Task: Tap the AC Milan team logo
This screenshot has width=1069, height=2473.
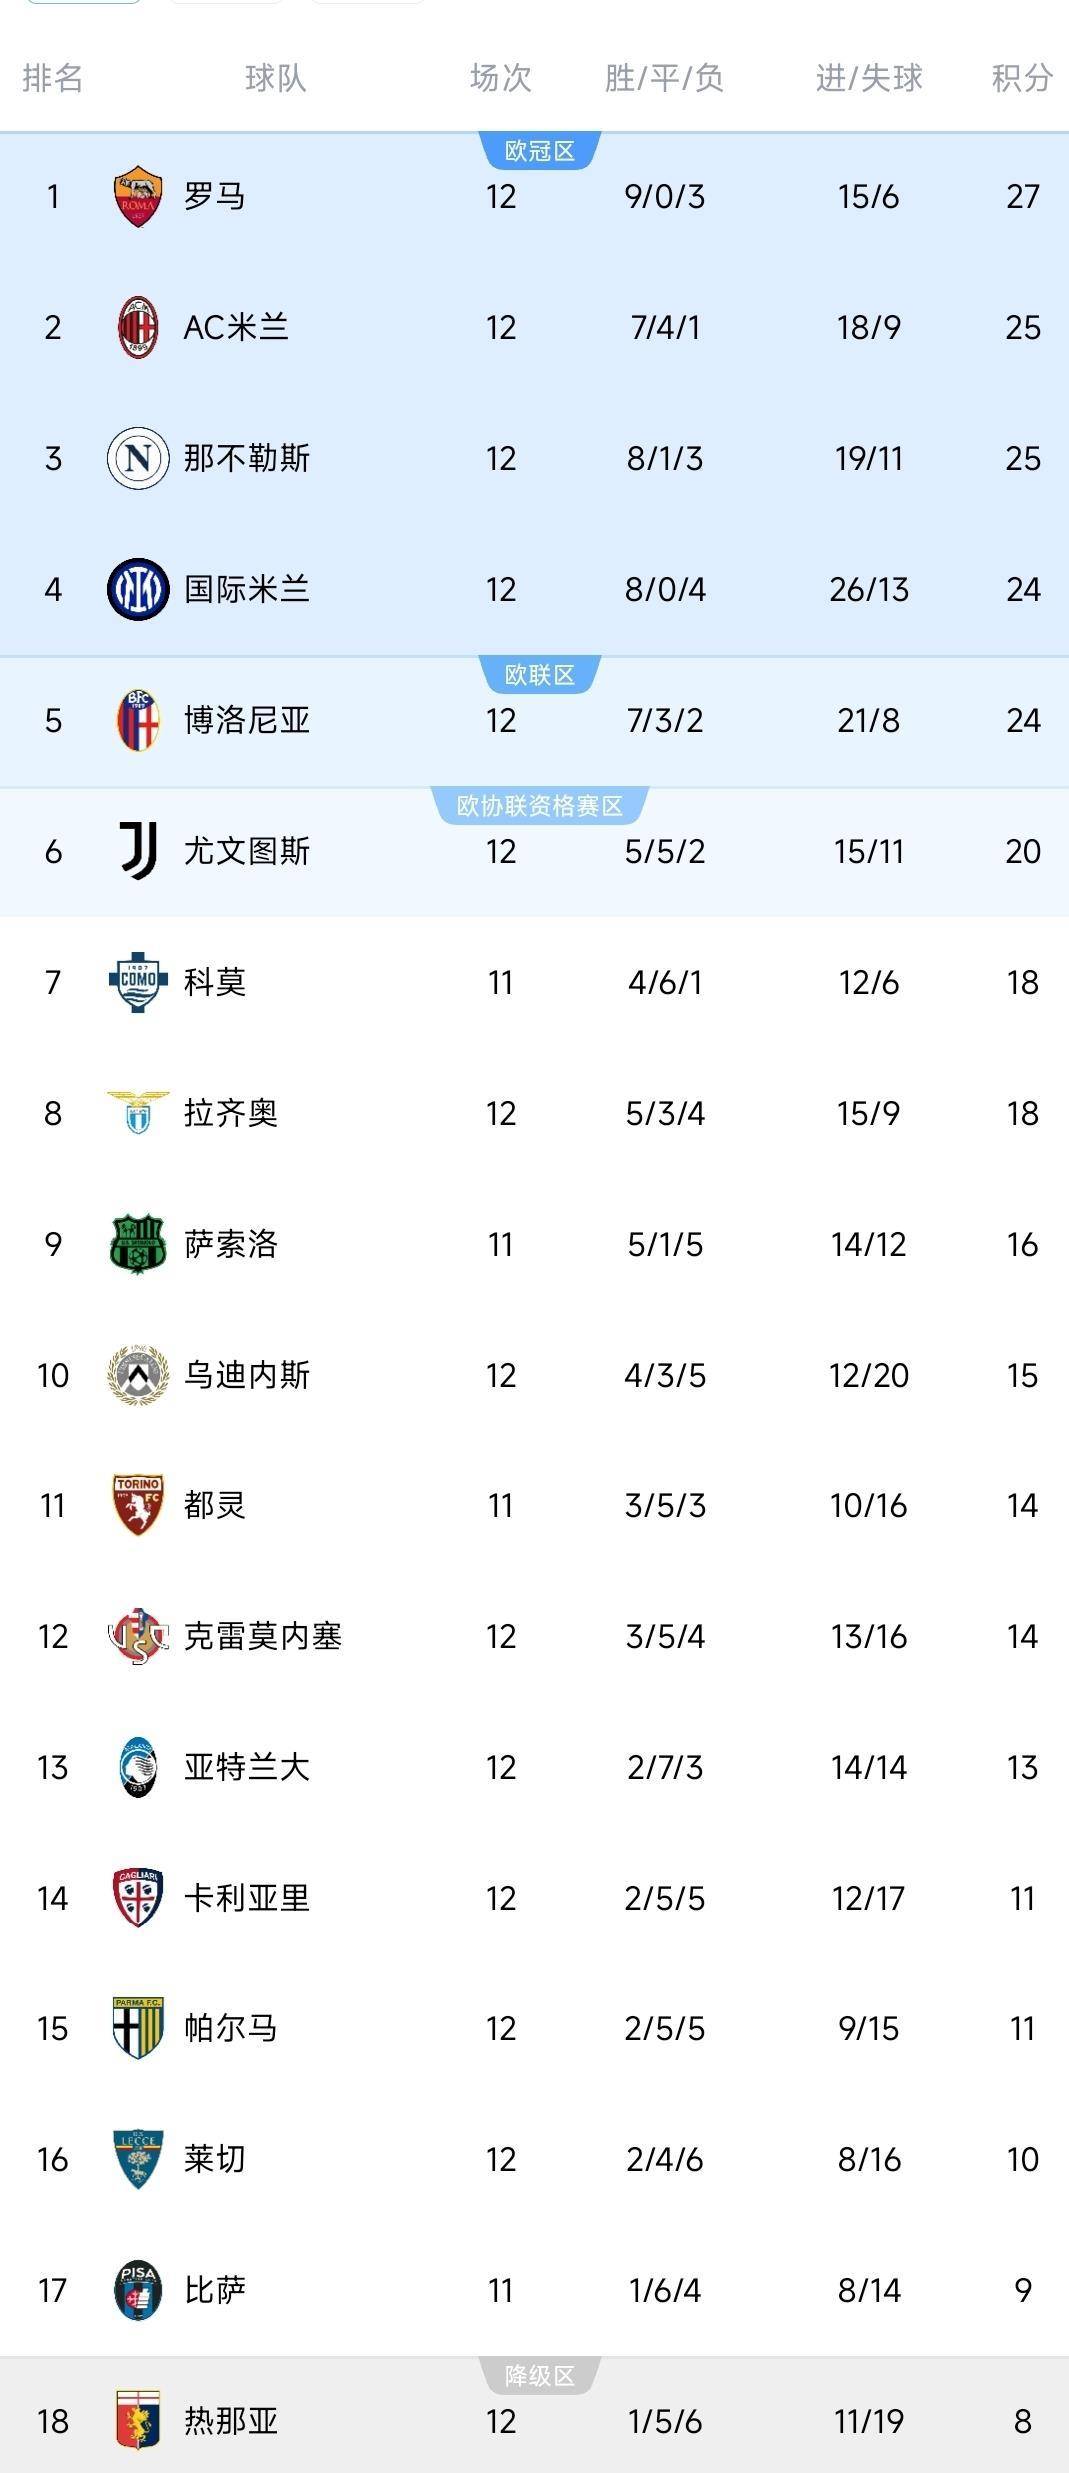Action: pyautogui.click(x=138, y=327)
